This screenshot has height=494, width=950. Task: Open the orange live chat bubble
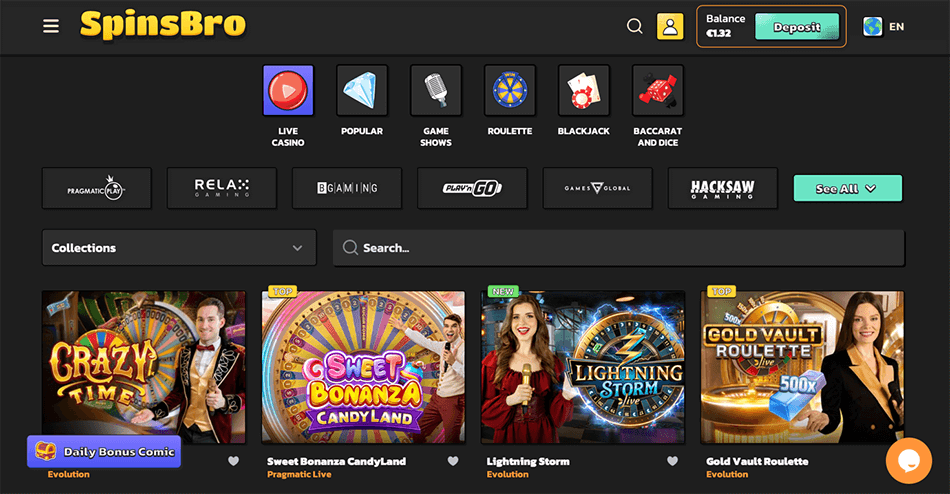(x=908, y=460)
